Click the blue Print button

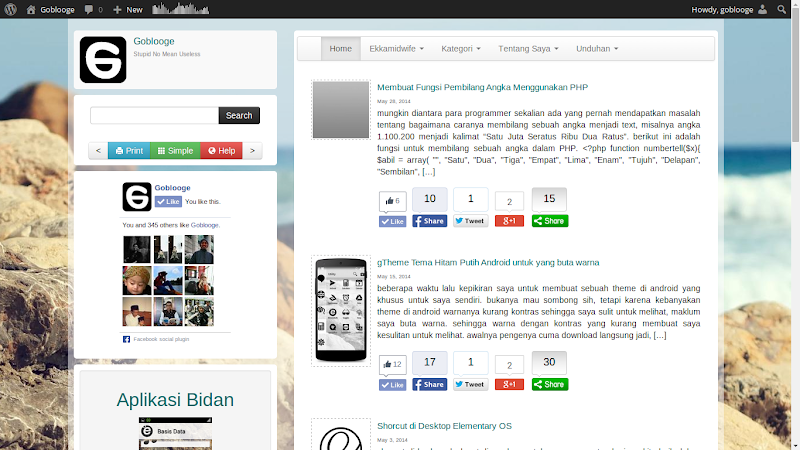tap(129, 151)
